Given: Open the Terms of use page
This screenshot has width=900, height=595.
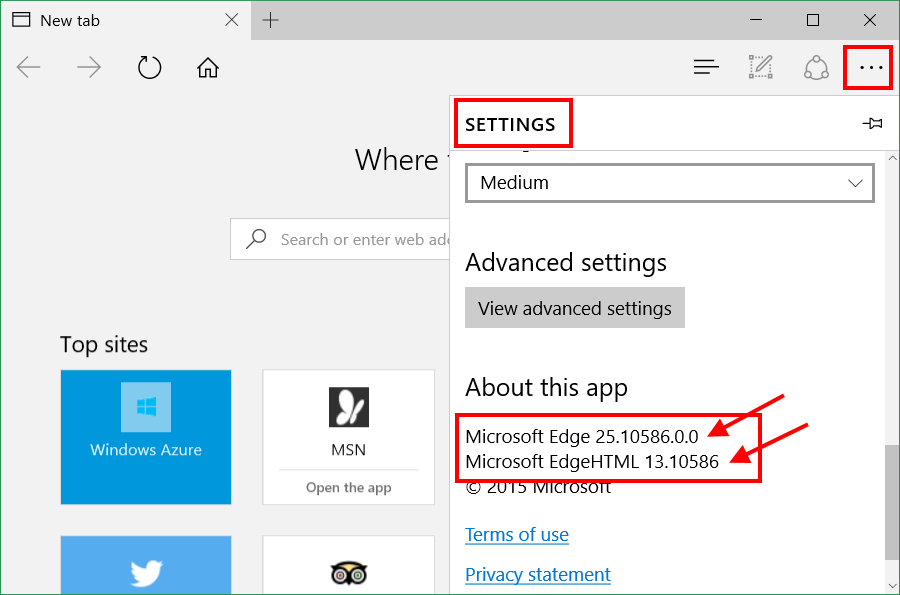Looking at the screenshot, I should click(516, 534).
